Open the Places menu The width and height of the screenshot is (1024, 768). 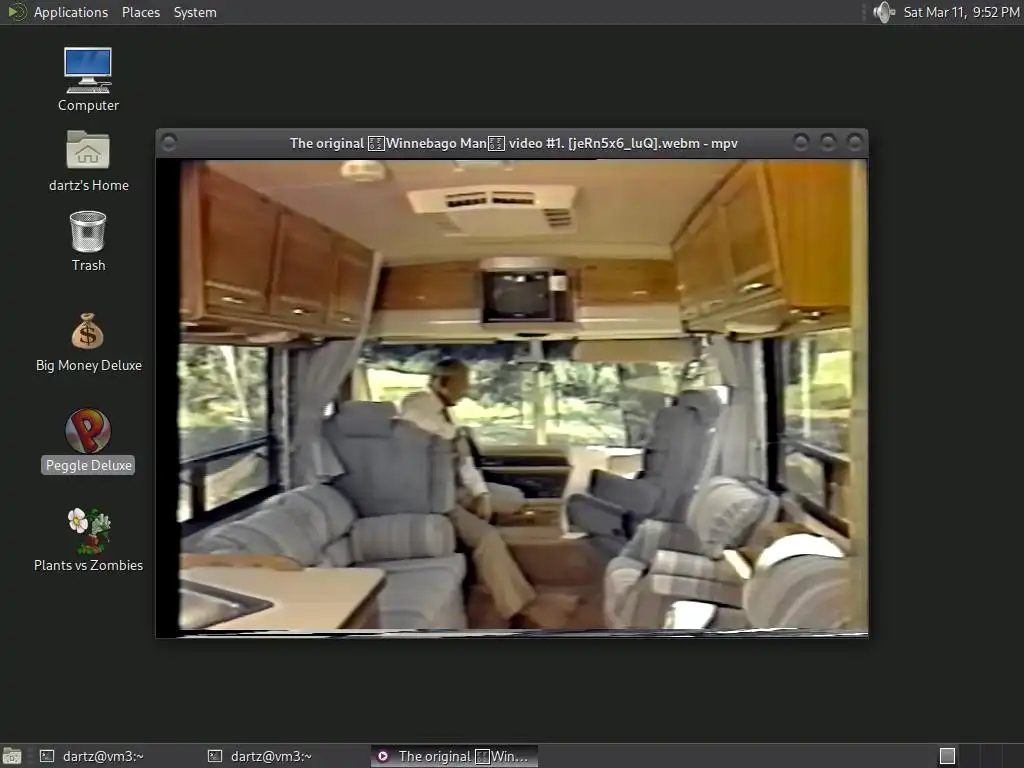(140, 12)
